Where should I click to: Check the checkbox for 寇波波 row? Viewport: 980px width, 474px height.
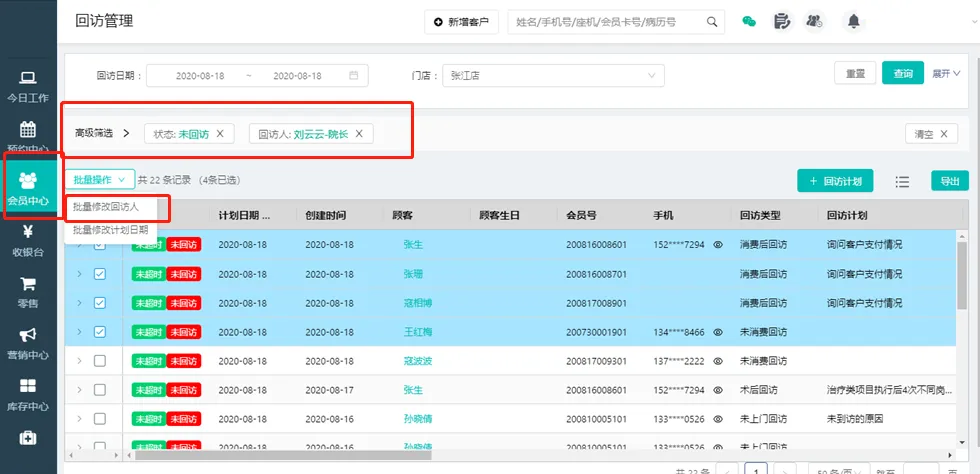coord(100,361)
